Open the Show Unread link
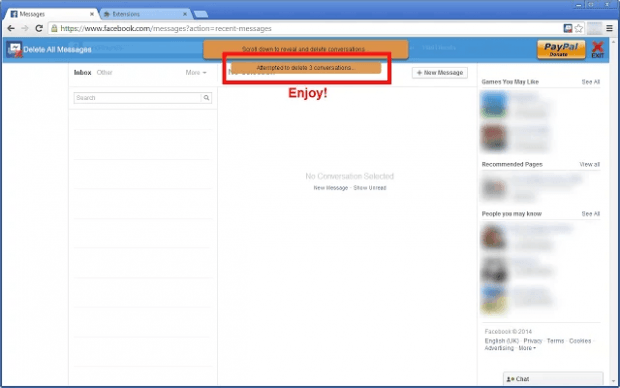The height and width of the screenshot is (388, 620). pos(370,188)
